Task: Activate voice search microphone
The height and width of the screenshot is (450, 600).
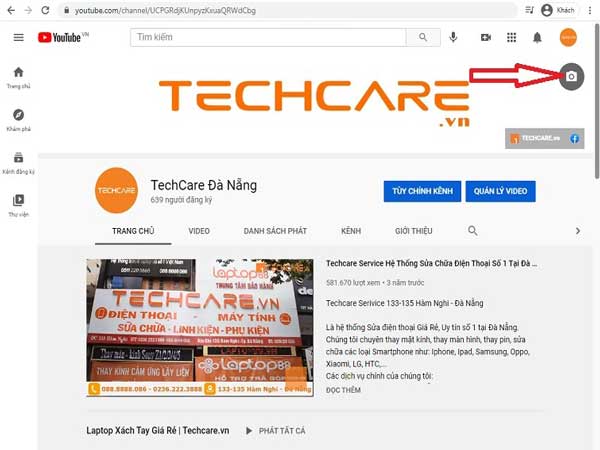Action: [x=453, y=37]
